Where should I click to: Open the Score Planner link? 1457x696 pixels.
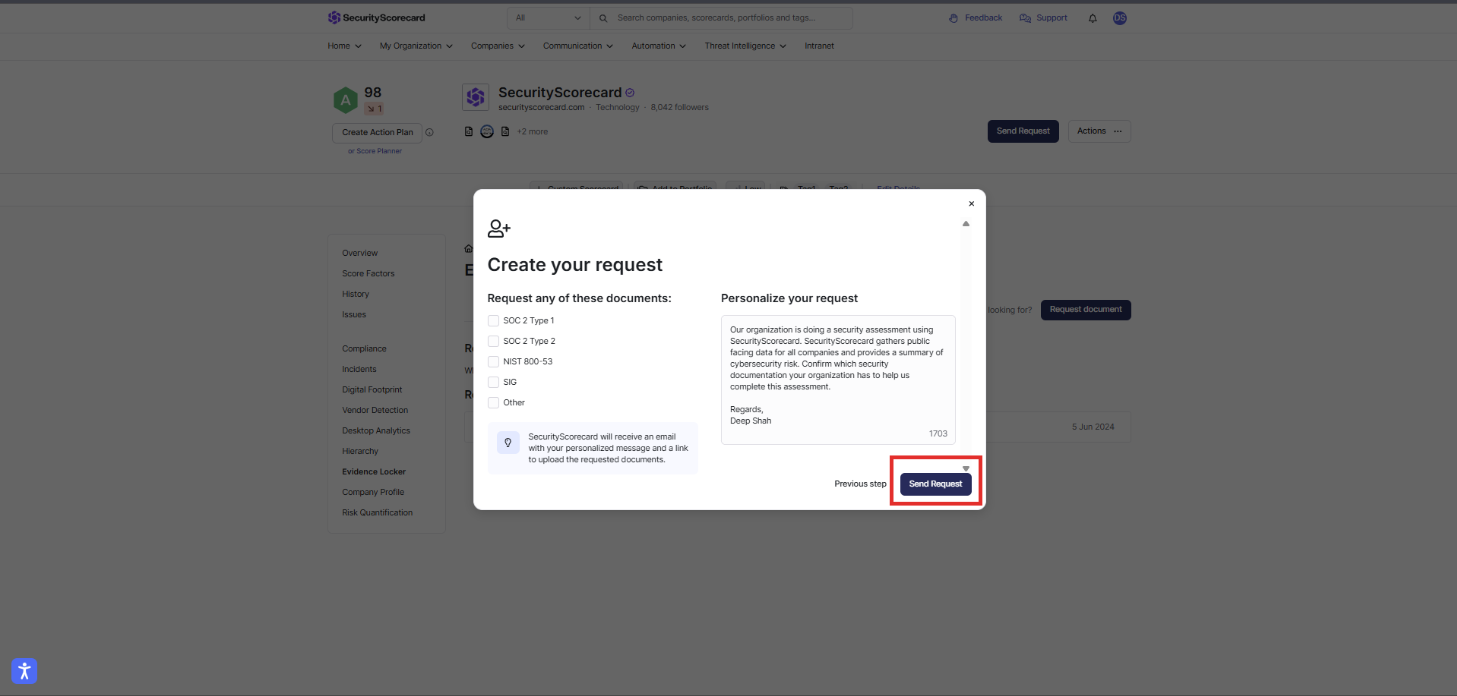[379, 151]
